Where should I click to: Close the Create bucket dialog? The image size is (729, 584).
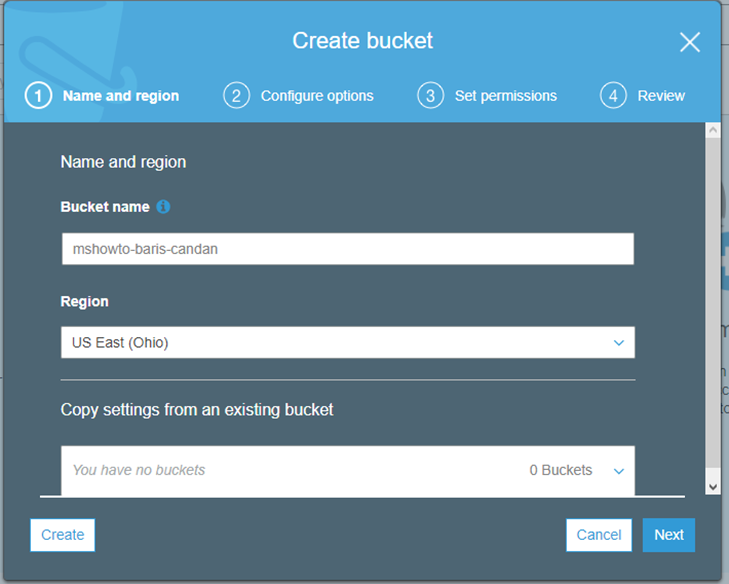click(x=690, y=42)
